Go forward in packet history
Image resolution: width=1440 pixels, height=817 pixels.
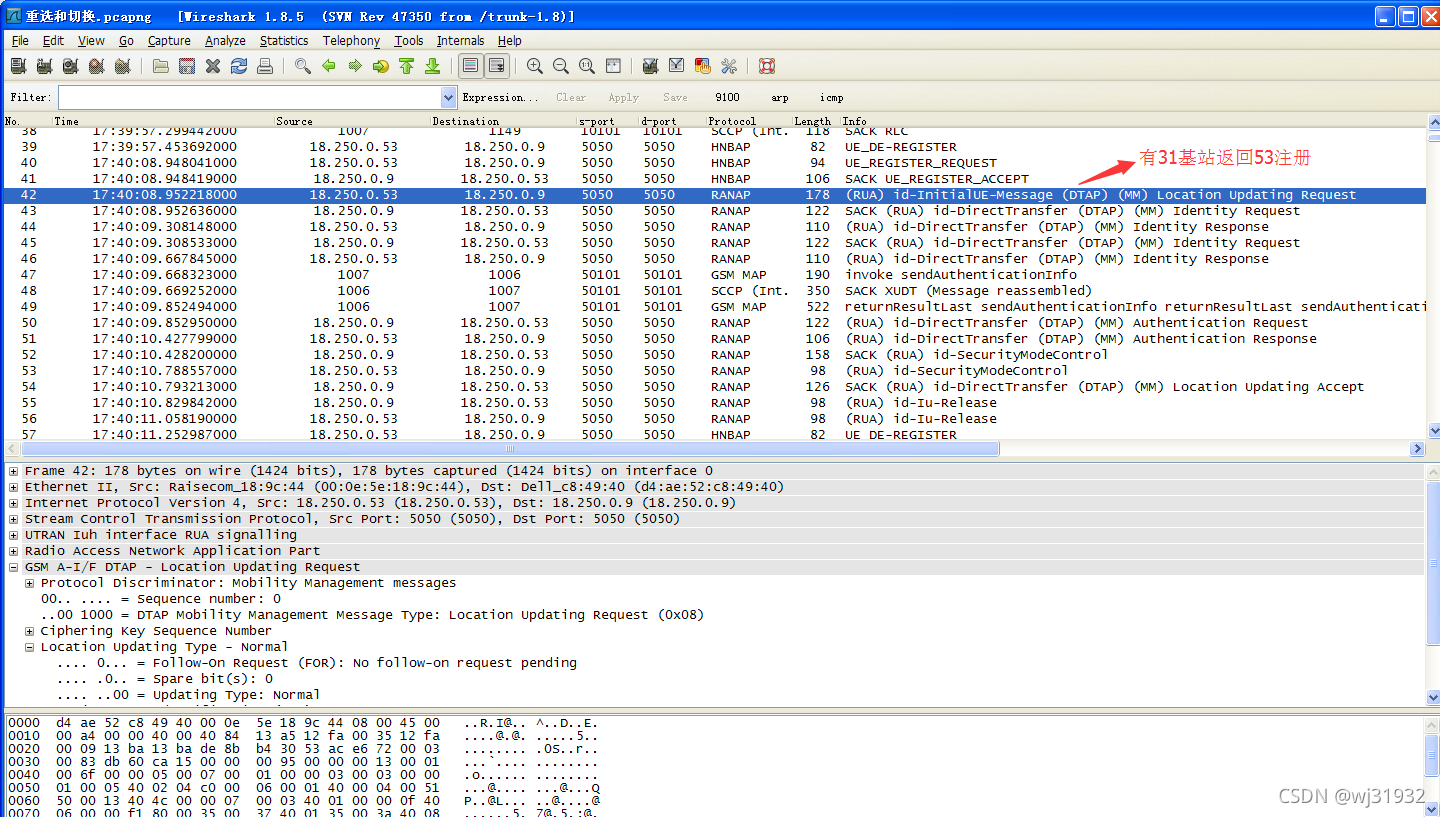tap(355, 66)
